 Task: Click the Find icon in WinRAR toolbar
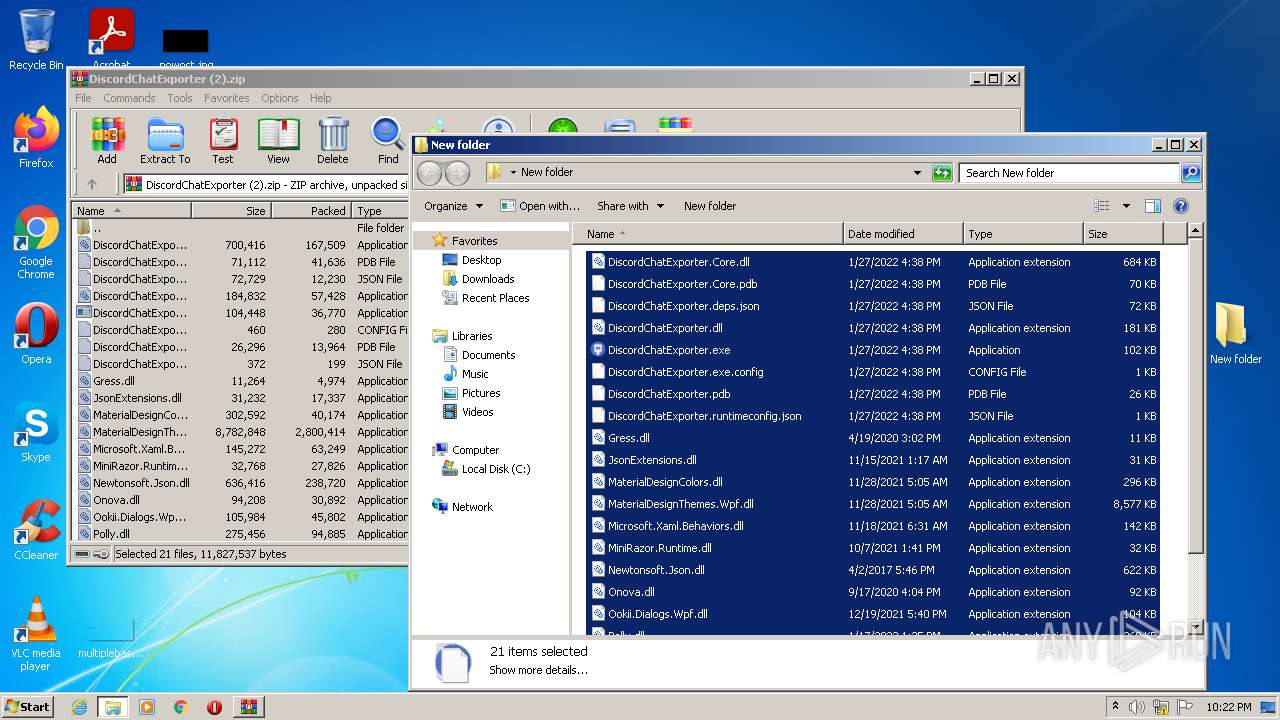tap(388, 141)
